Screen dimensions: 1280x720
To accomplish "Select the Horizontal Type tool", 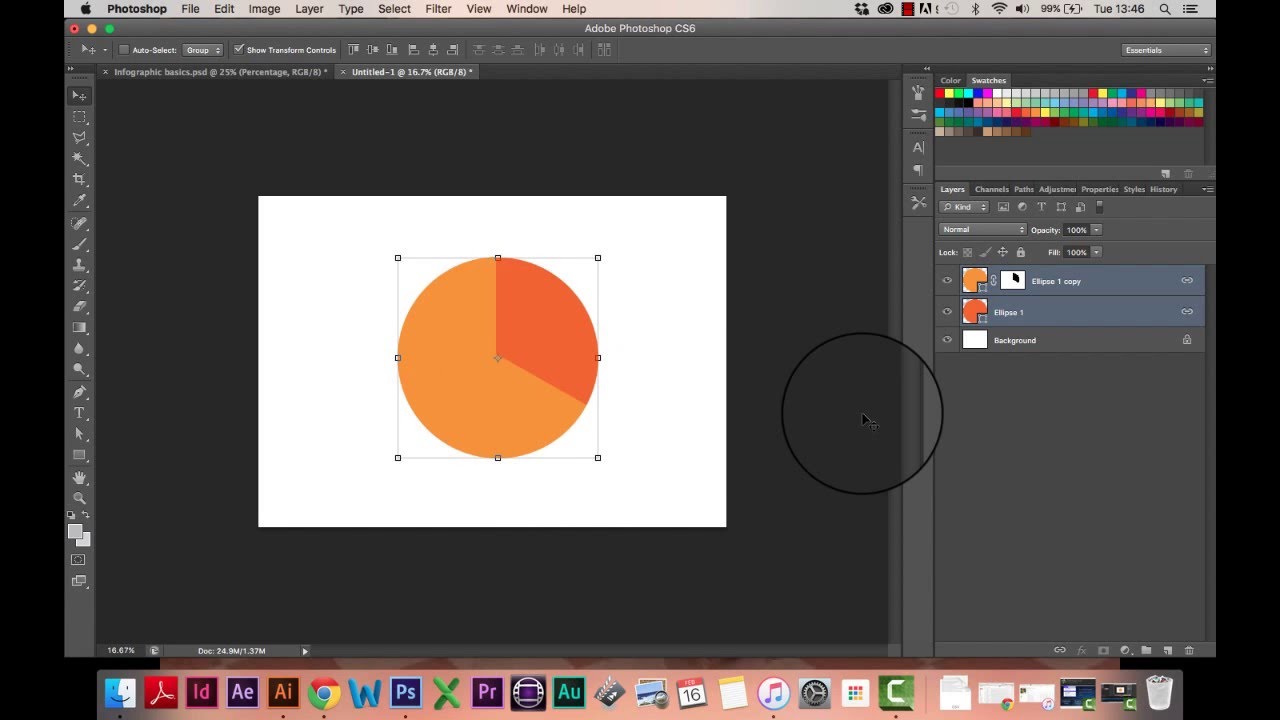I will click(x=79, y=413).
